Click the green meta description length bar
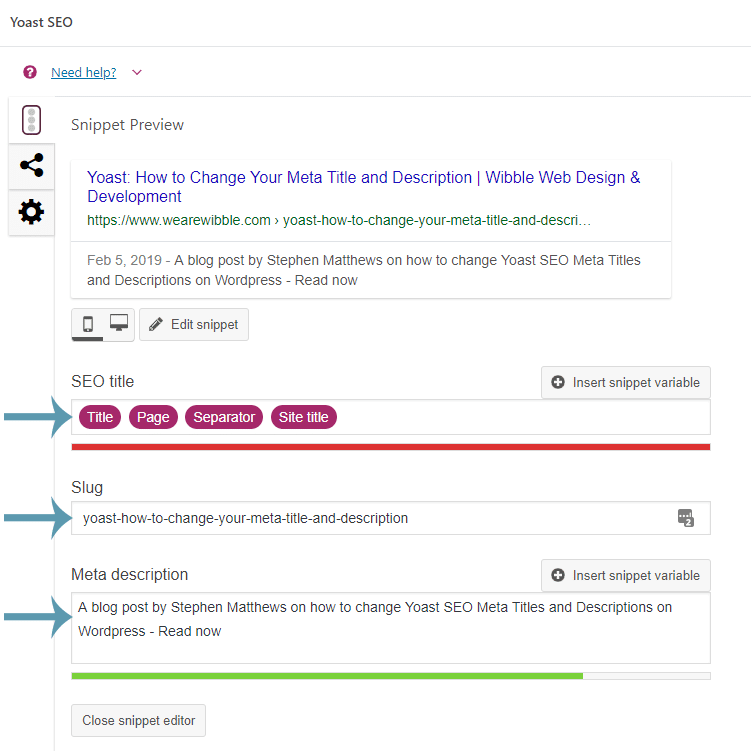Image resolution: width=751 pixels, height=751 pixels. click(326, 676)
